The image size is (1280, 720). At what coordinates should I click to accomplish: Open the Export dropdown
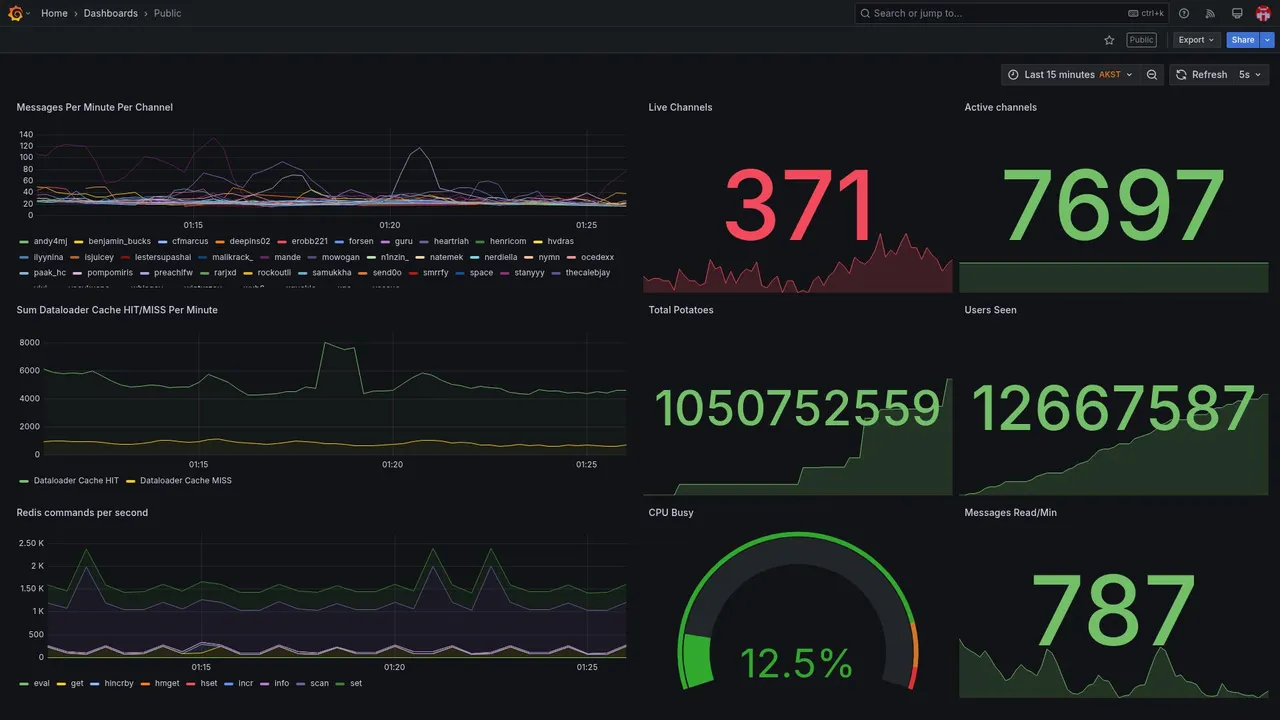[1196, 40]
